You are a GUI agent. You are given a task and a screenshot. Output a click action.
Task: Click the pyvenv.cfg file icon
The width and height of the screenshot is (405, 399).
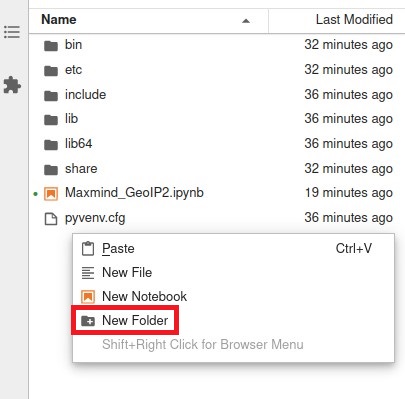[x=51, y=219]
